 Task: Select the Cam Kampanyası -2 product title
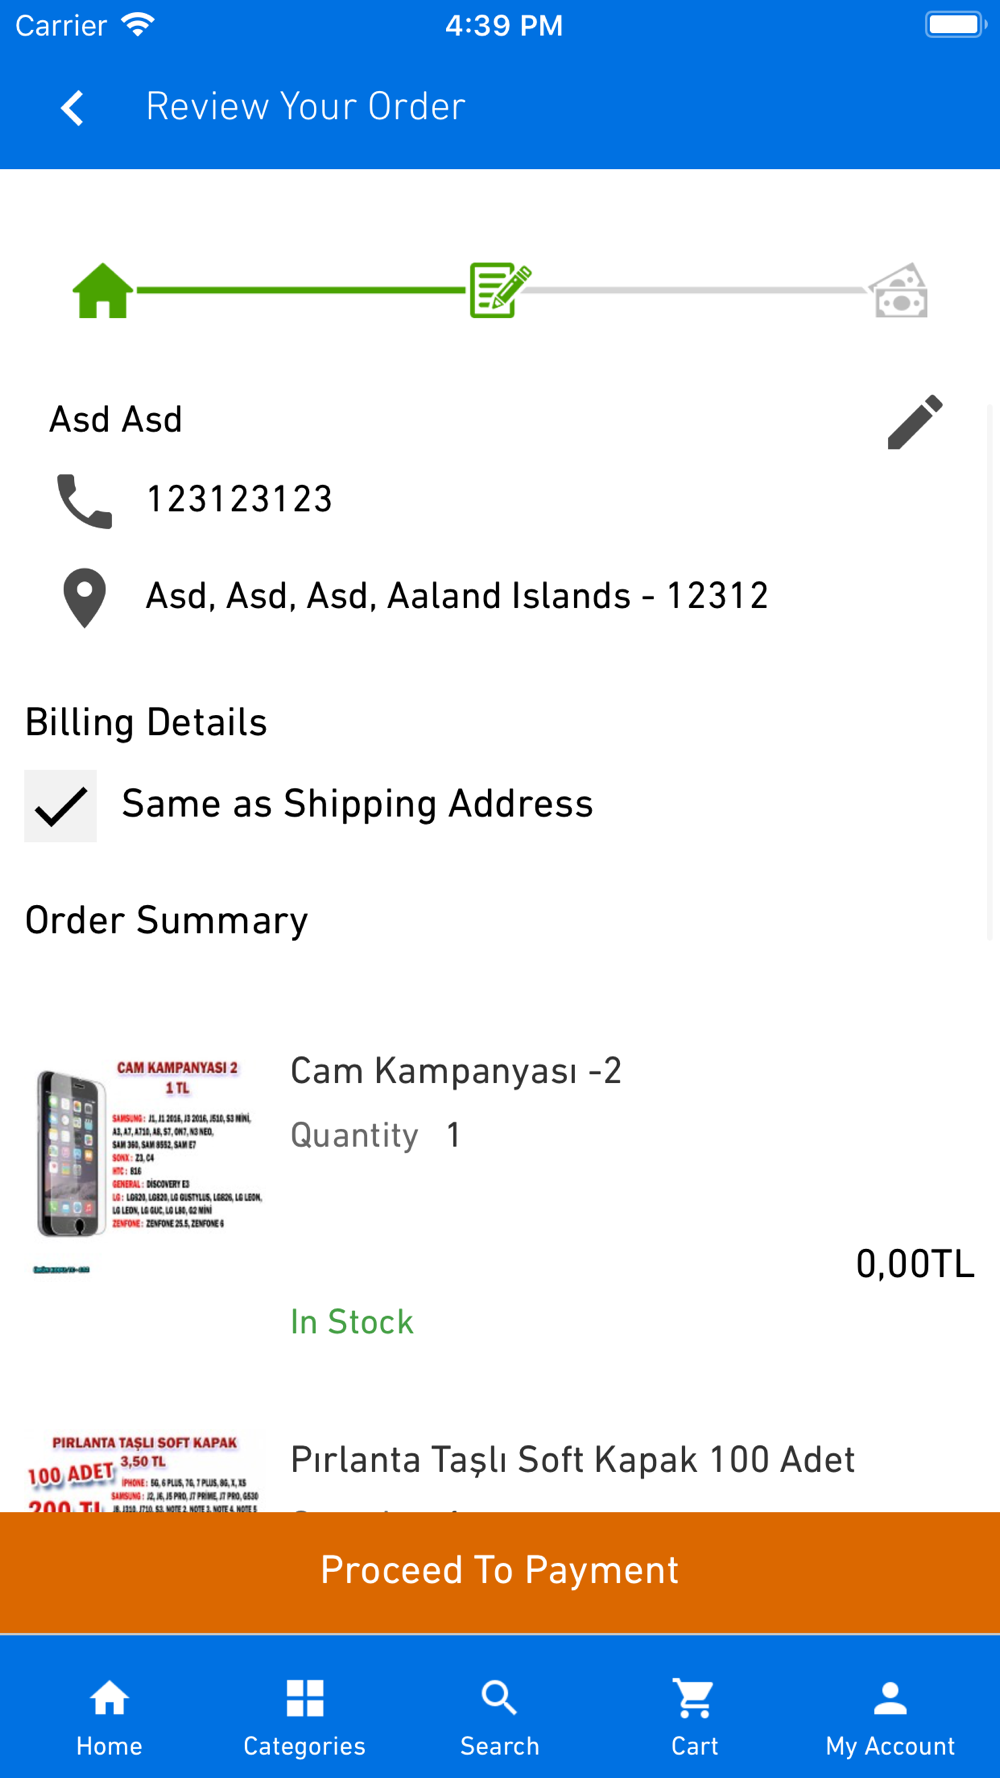pyautogui.click(x=456, y=1071)
